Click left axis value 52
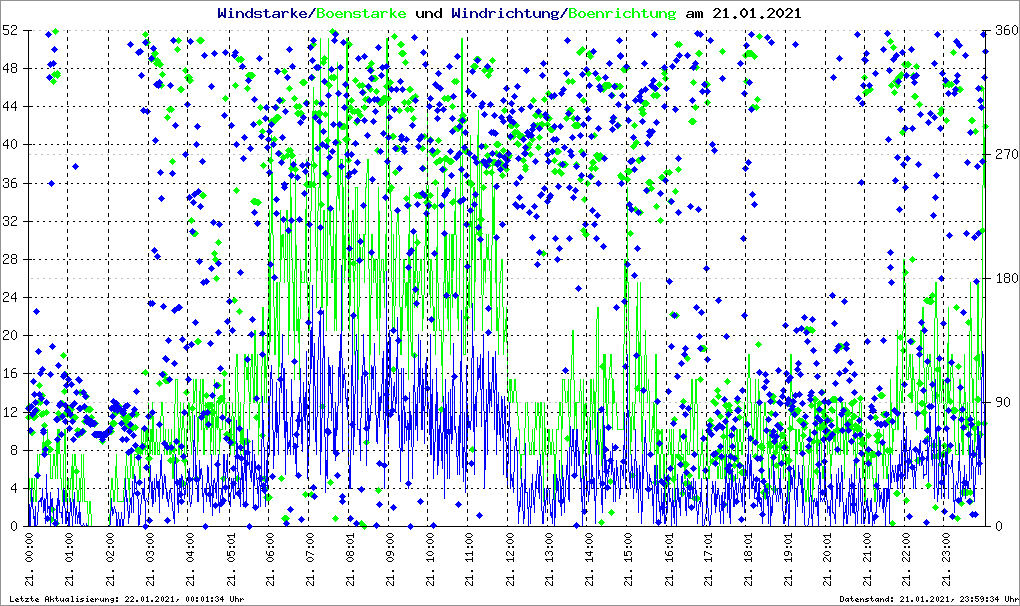 [9, 31]
